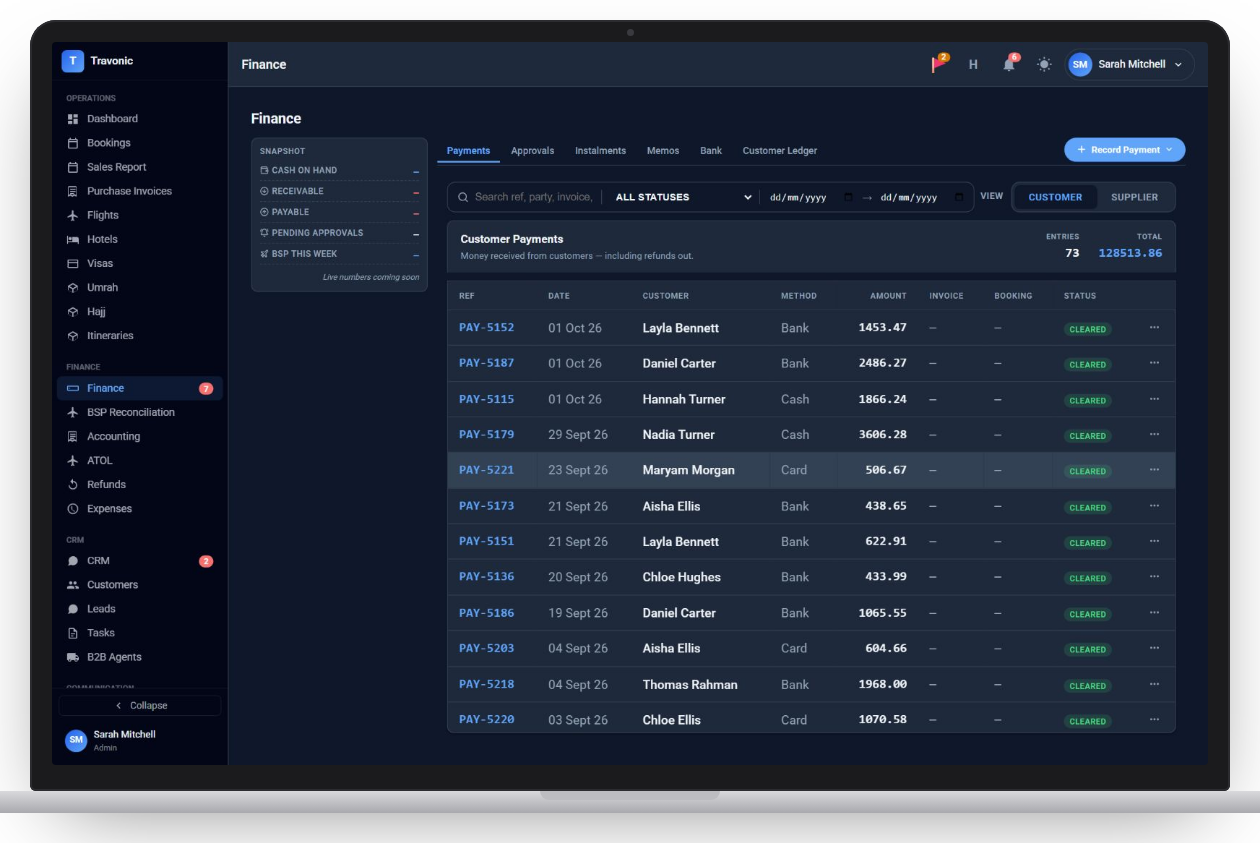Open Sarah Mitchell user menu dropdown

pos(1130,64)
